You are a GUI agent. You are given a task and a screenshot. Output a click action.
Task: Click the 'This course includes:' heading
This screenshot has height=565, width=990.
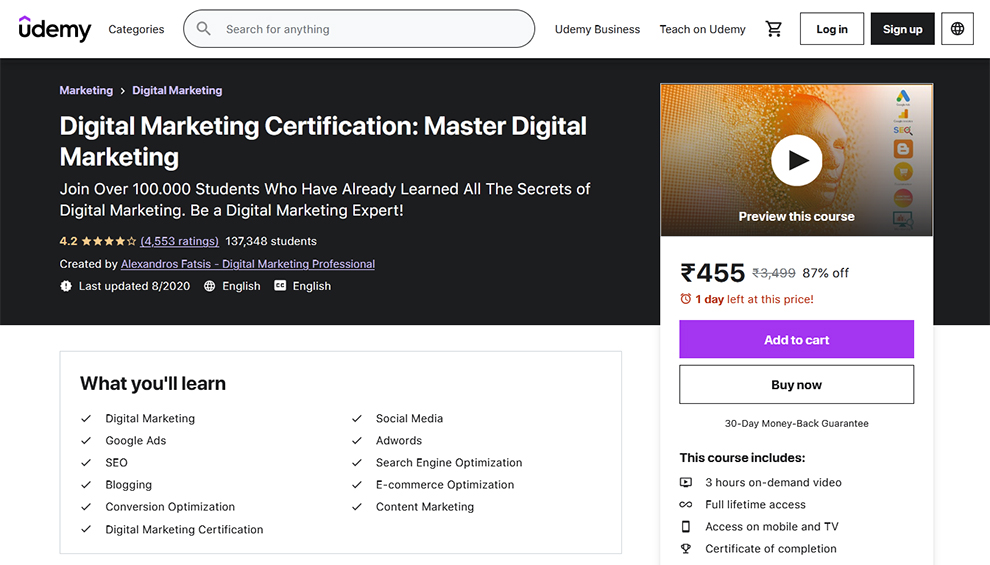coord(742,458)
